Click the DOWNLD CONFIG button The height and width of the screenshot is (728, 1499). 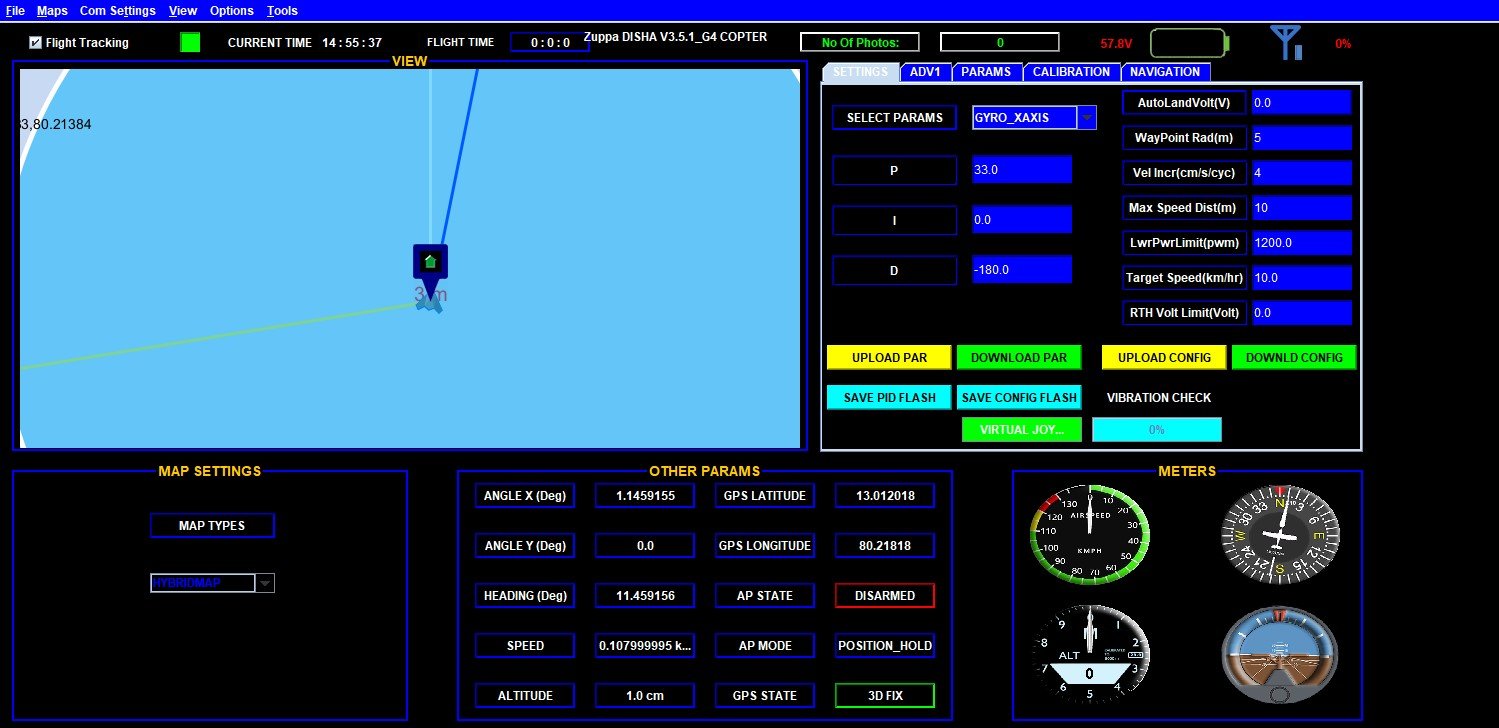[x=1294, y=358]
